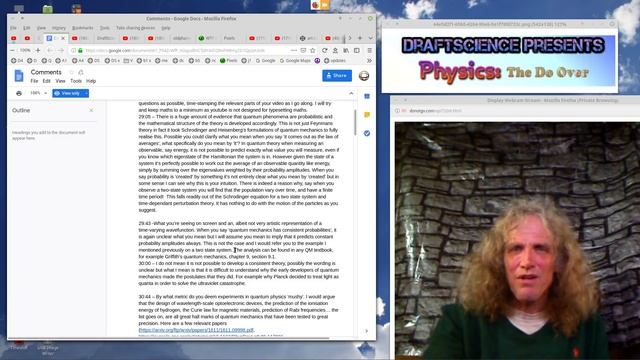Show site info via the padlock icon
Image resolution: width=640 pixels, height=360 pixels.
pos(80,50)
